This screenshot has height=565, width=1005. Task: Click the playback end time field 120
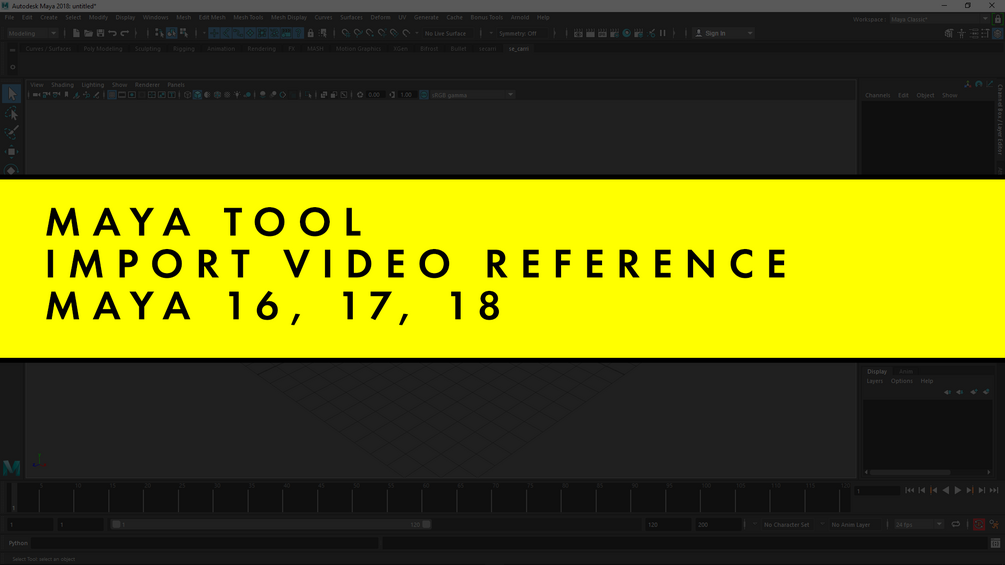click(x=668, y=525)
